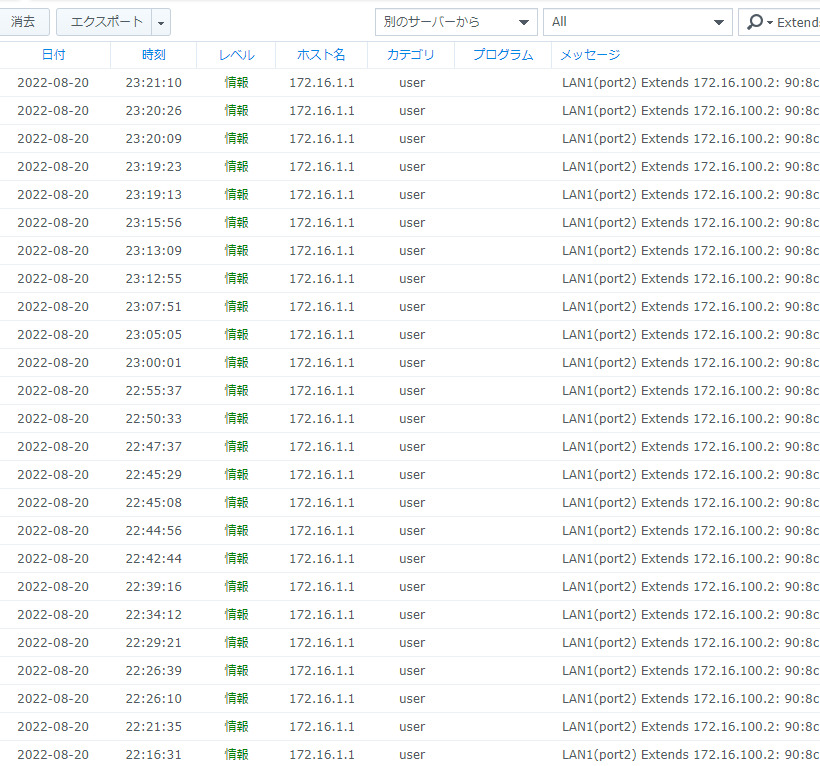
Task: Click the ホスト名 column header
Action: pyautogui.click(x=321, y=55)
